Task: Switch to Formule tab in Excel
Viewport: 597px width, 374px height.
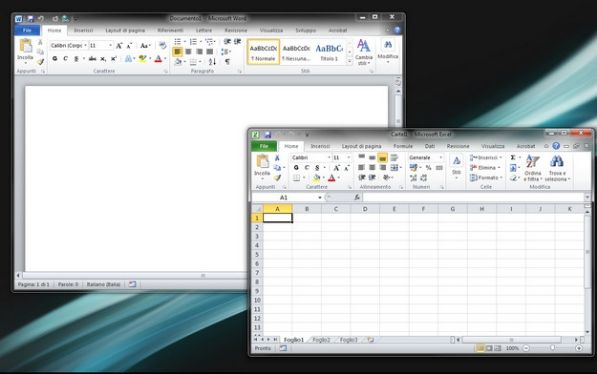Action: point(403,146)
